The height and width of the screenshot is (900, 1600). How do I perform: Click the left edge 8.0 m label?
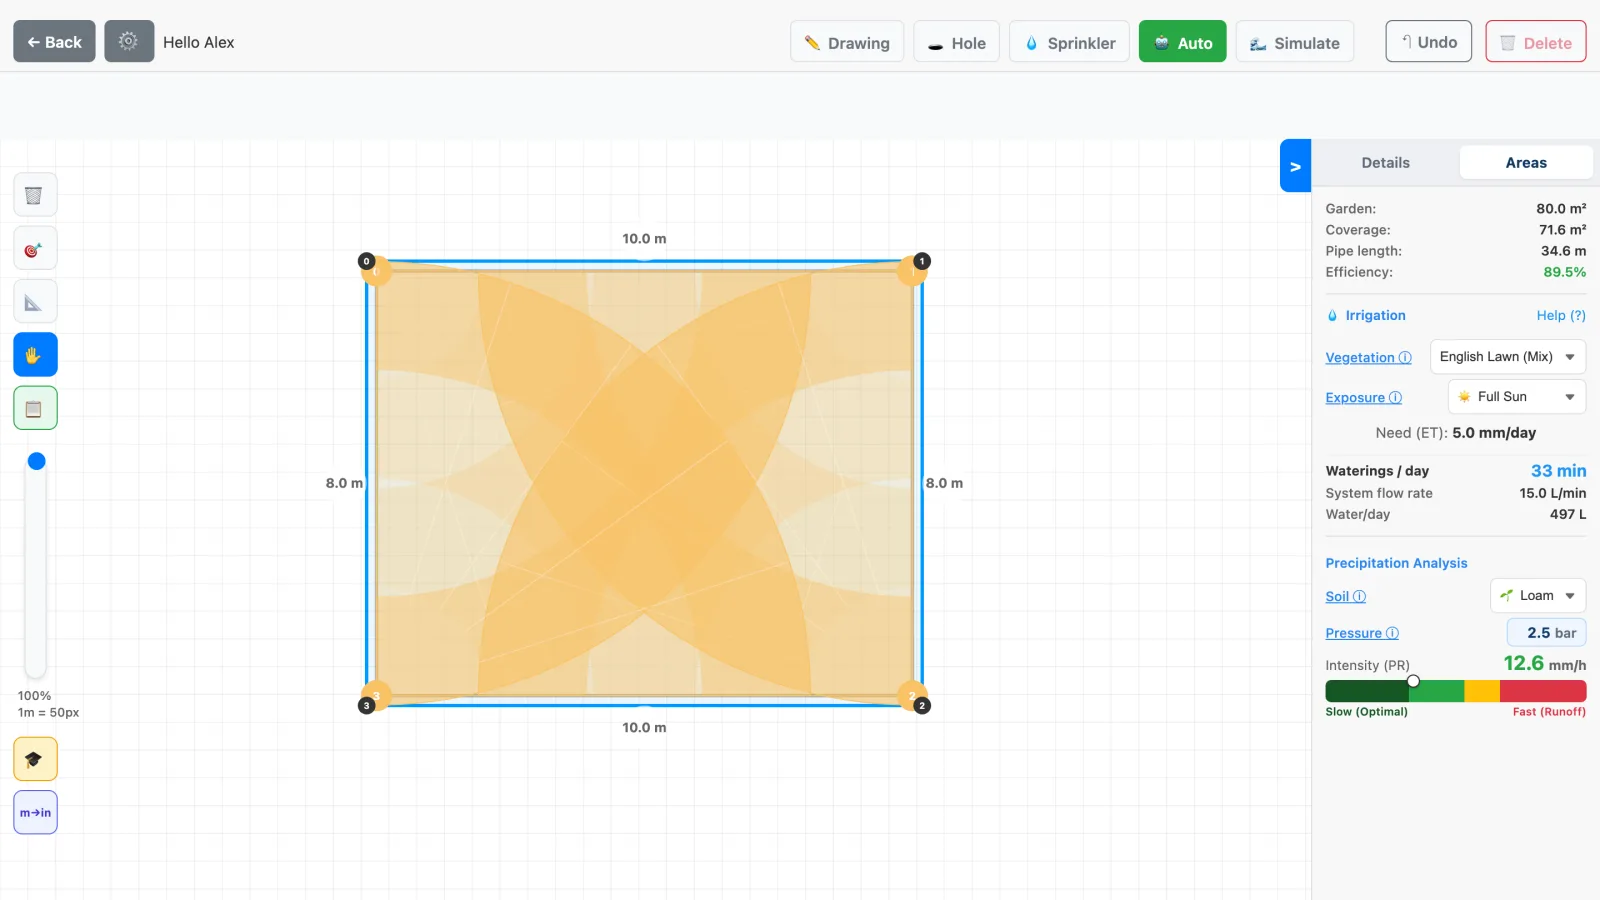point(344,483)
